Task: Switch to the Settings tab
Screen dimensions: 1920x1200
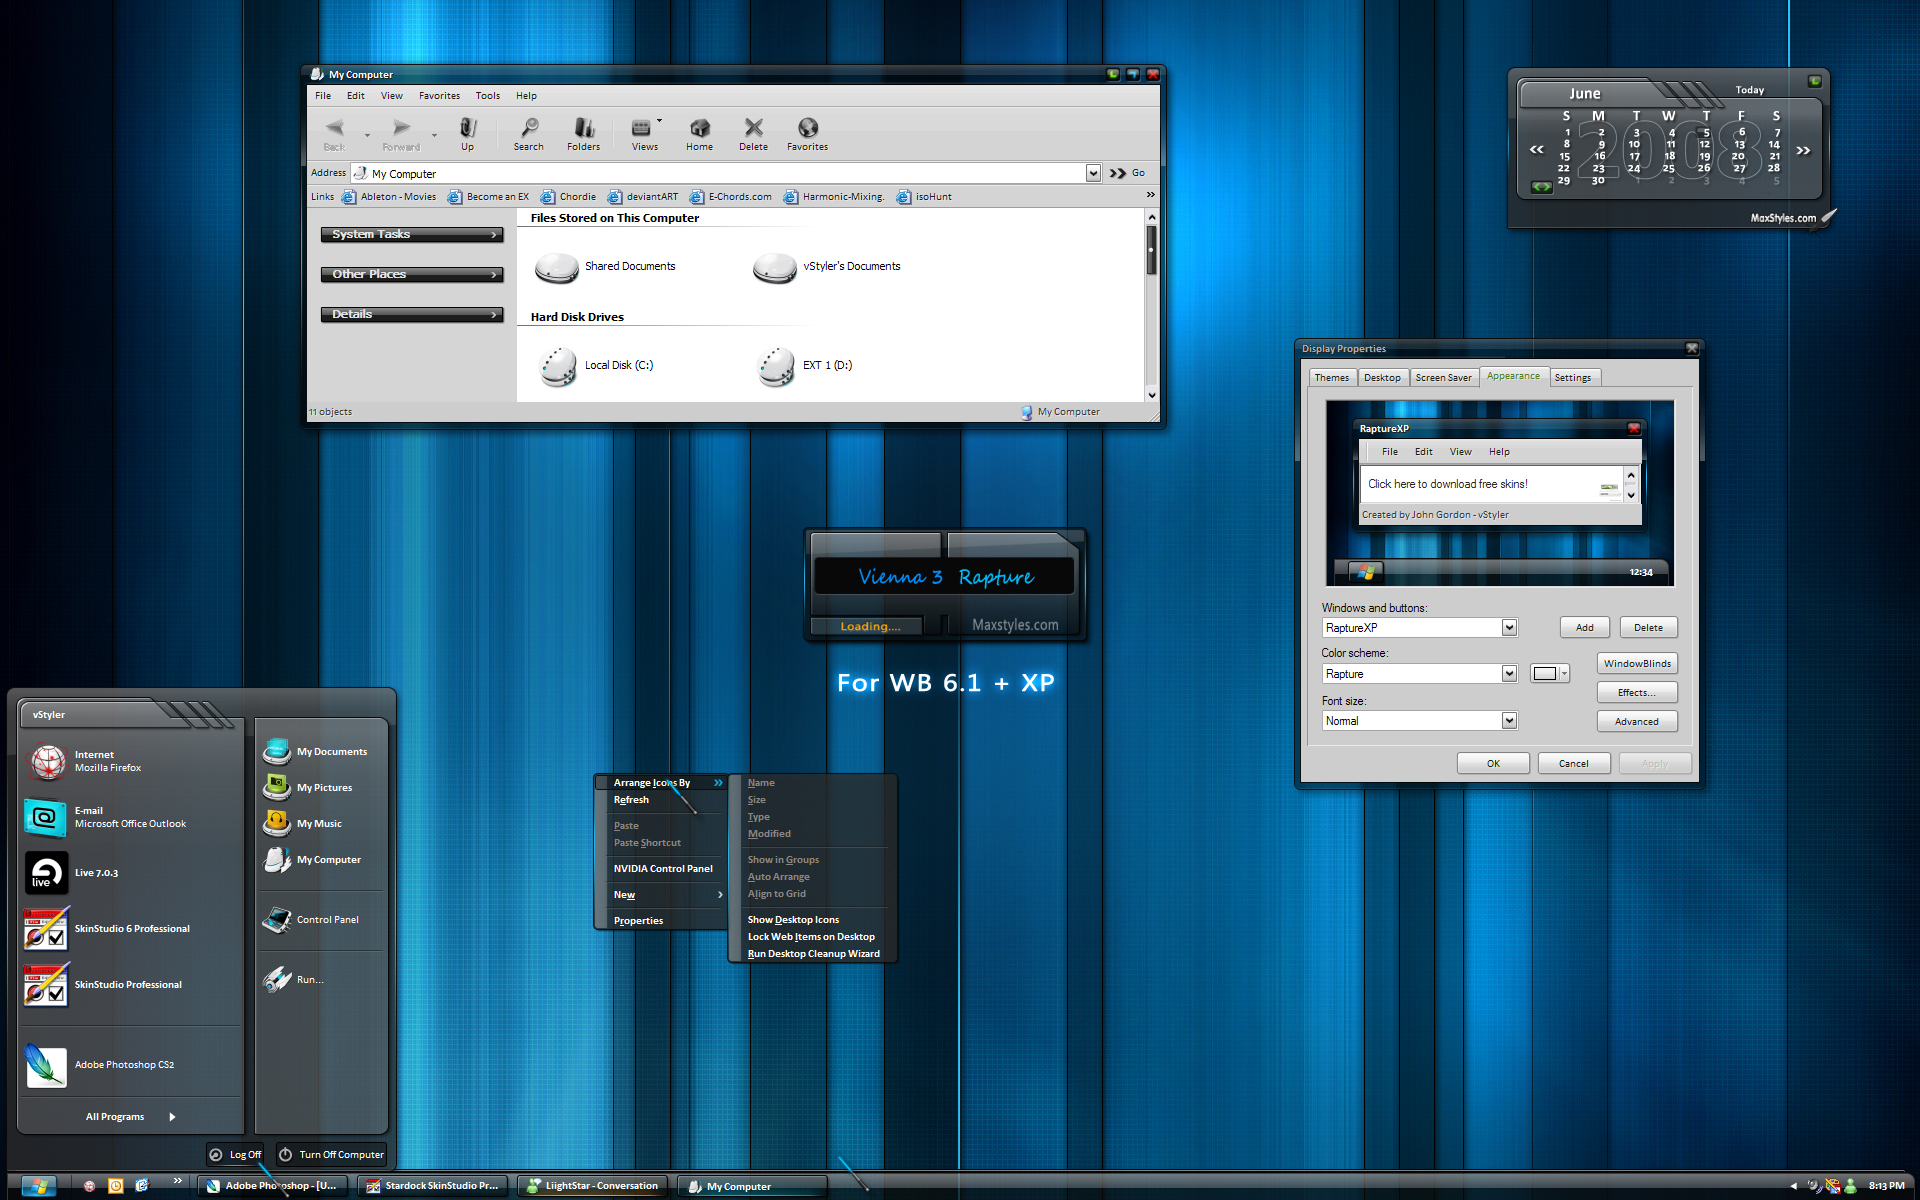Action: click(1573, 378)
